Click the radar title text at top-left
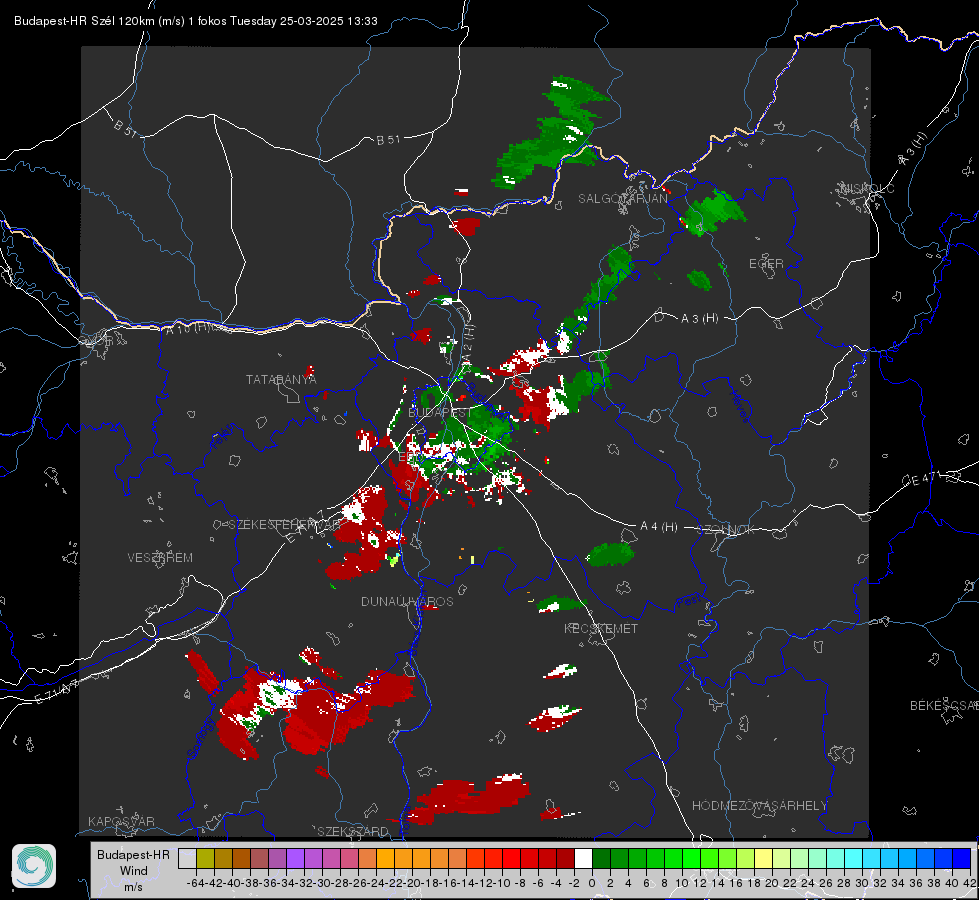 tap(195, 21)
